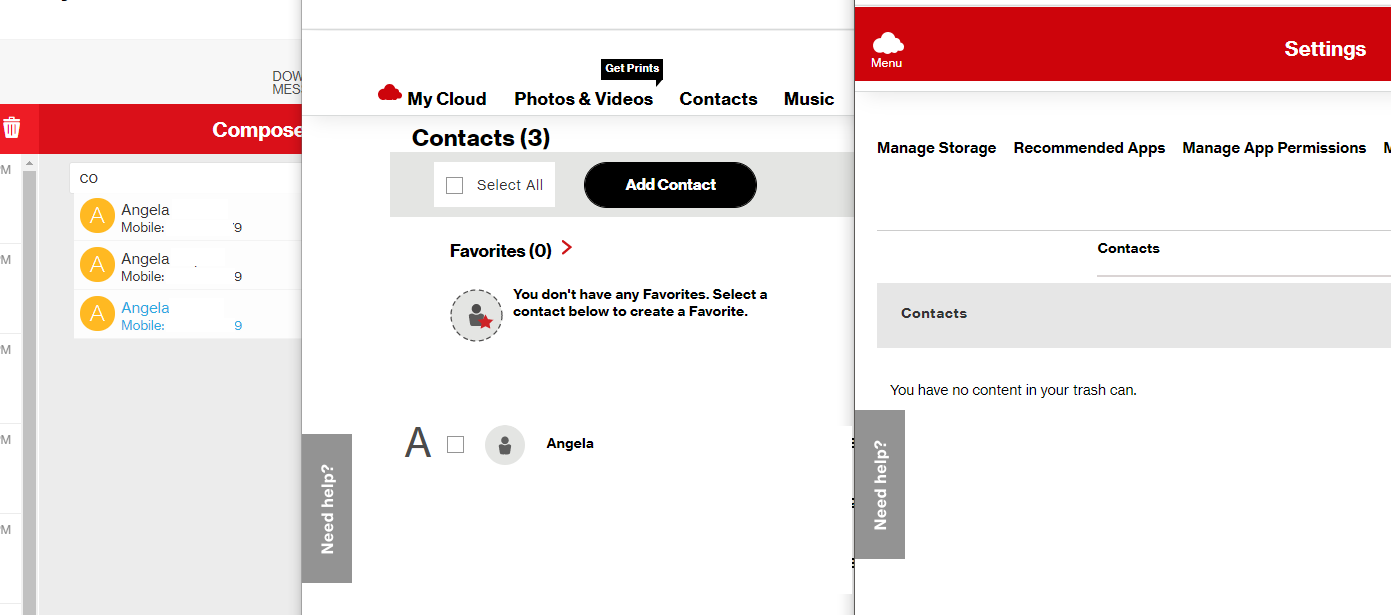Click the scroll up arrow in message list
The height and width of the screenshot is (615, 1391).
pyautogui.click(x=29, y=163)
